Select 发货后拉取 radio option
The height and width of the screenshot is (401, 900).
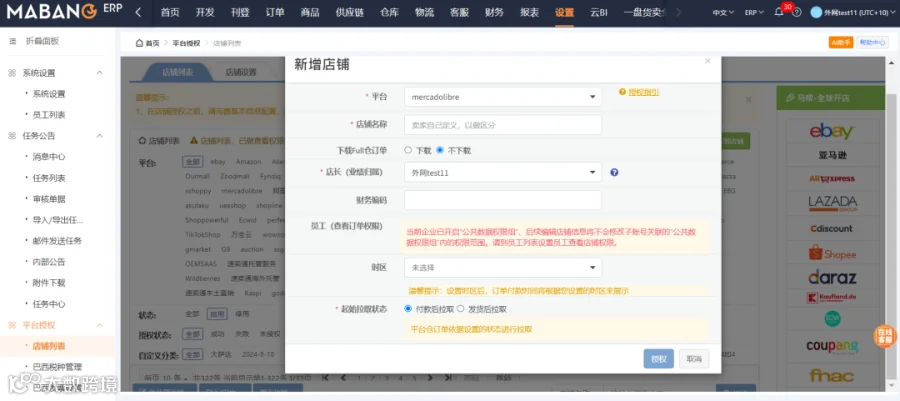[x=460, y=309]
